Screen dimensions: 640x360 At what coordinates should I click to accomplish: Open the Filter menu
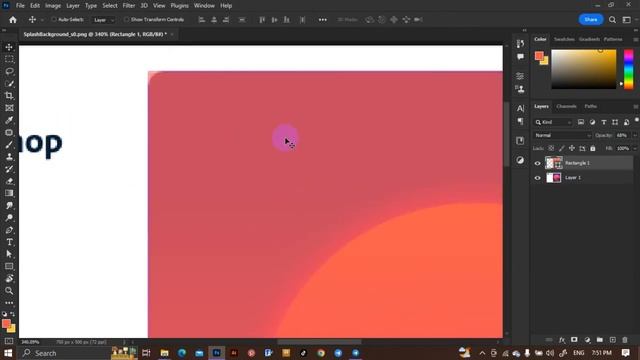129,6
